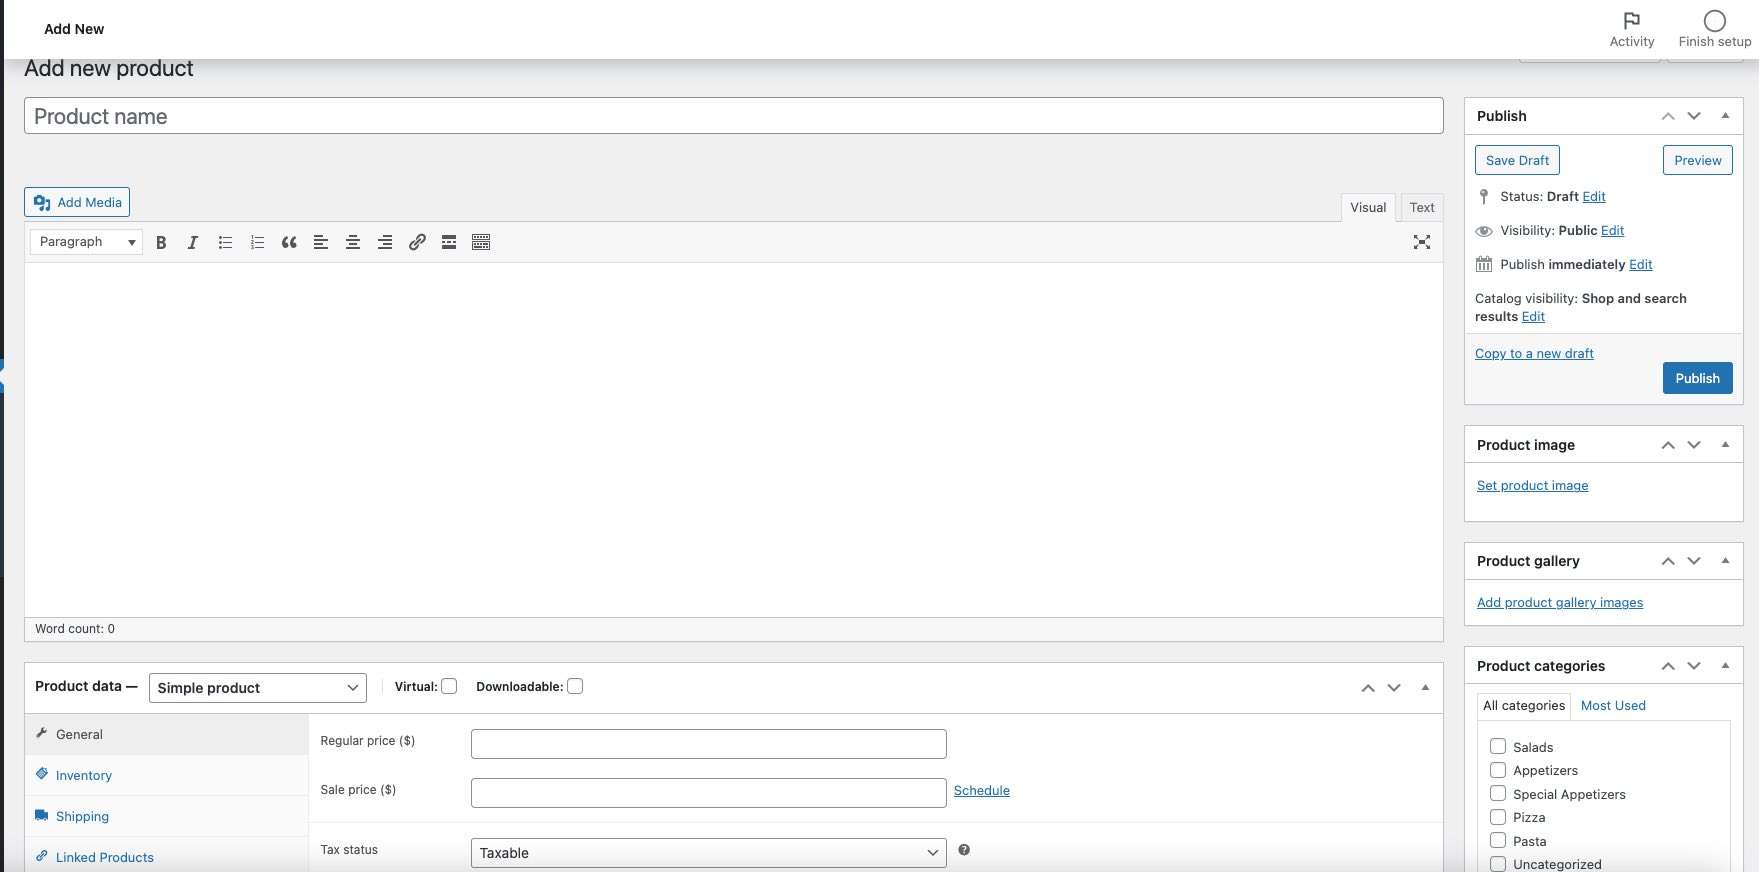Move Product categories panel down
The height and width of the screenshot is (872, 1759).
1694,666
